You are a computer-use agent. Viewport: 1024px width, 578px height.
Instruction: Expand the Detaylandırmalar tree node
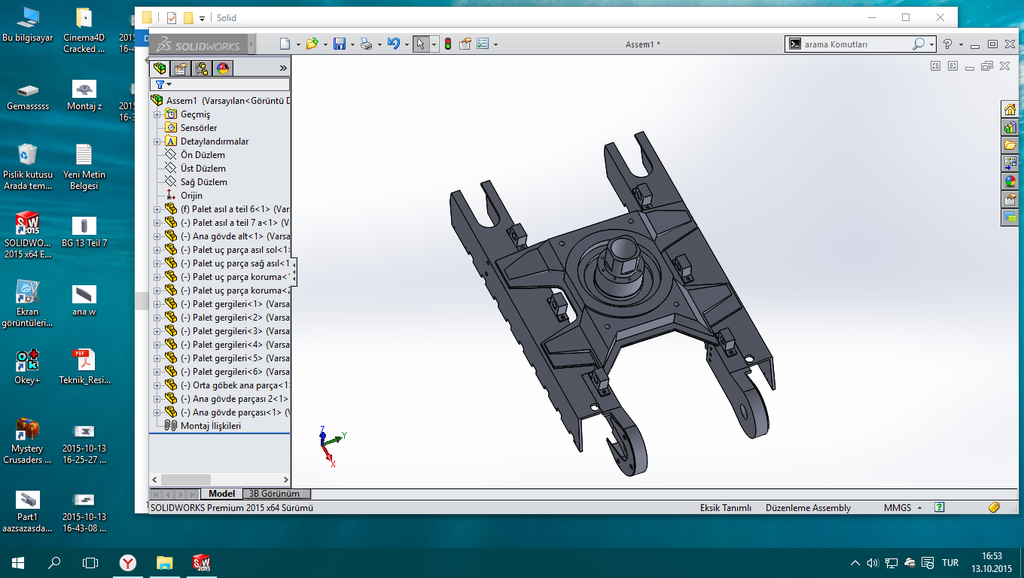coord(157,142)
